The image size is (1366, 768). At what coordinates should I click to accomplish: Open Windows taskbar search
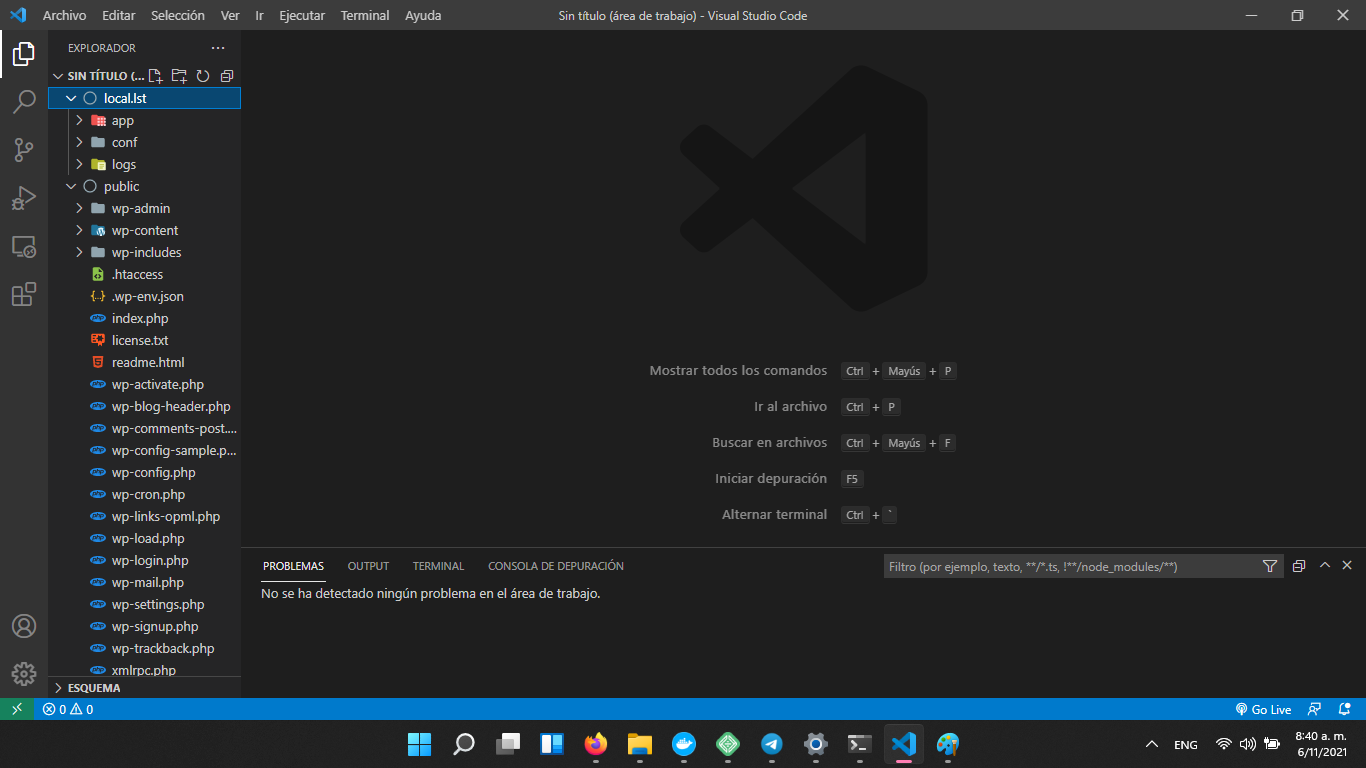point(464,744)
